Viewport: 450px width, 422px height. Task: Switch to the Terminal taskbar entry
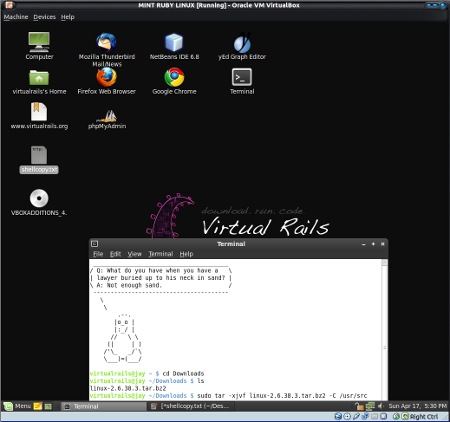[x=104, y=406]
